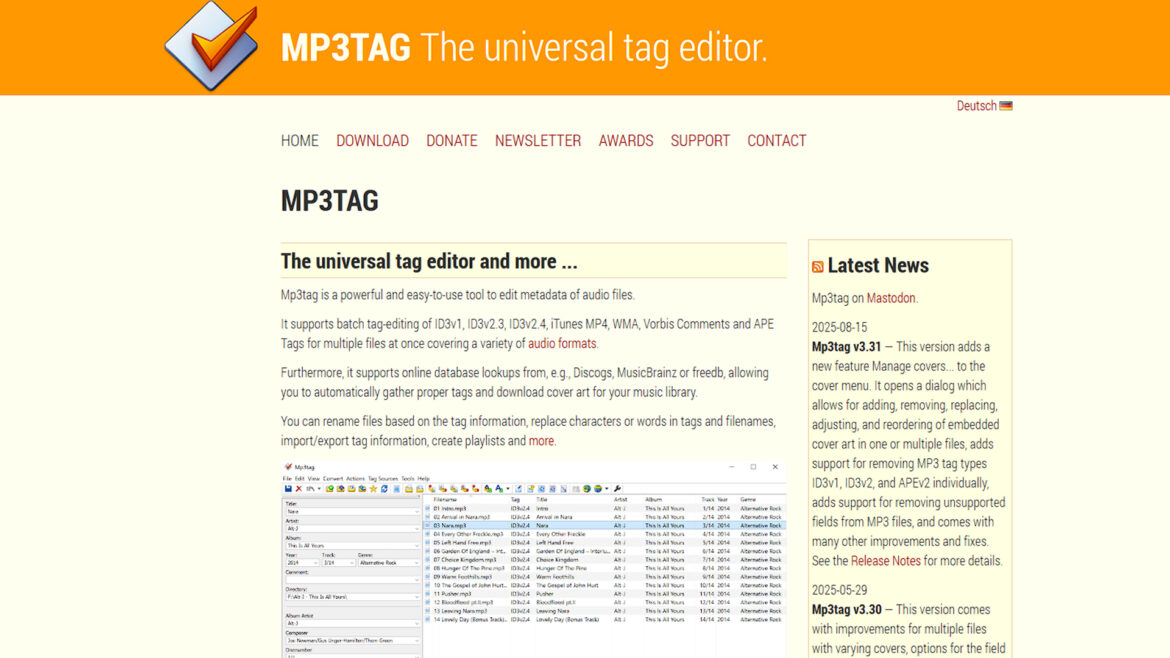Open the Mastodon link in Latest News
This screenshot has width=1170, height=658.
pos(890,298)
